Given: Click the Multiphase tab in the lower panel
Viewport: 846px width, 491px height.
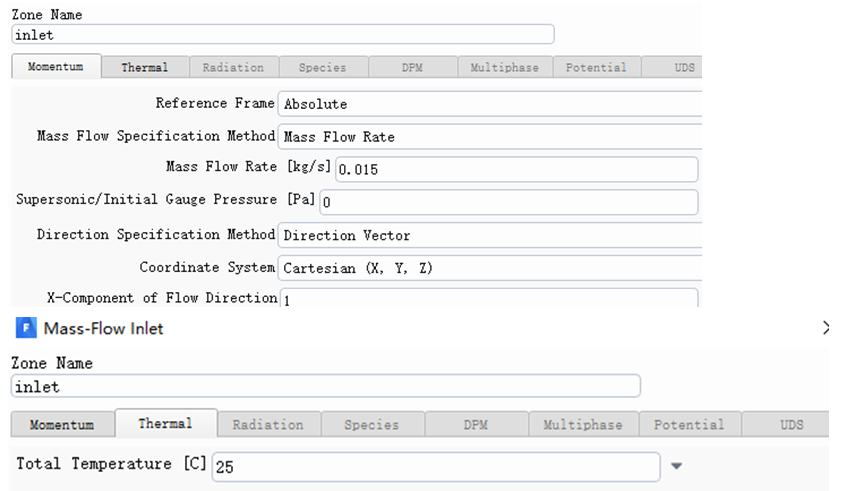Looking at the screenshot, I should coord(583,425).
